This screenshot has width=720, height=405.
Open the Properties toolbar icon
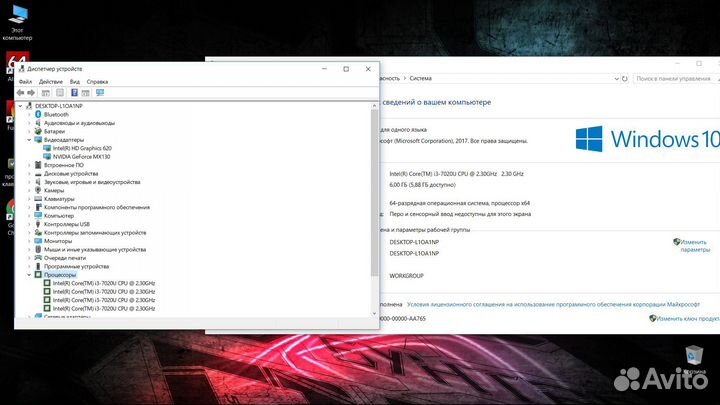tap(60, 93)
